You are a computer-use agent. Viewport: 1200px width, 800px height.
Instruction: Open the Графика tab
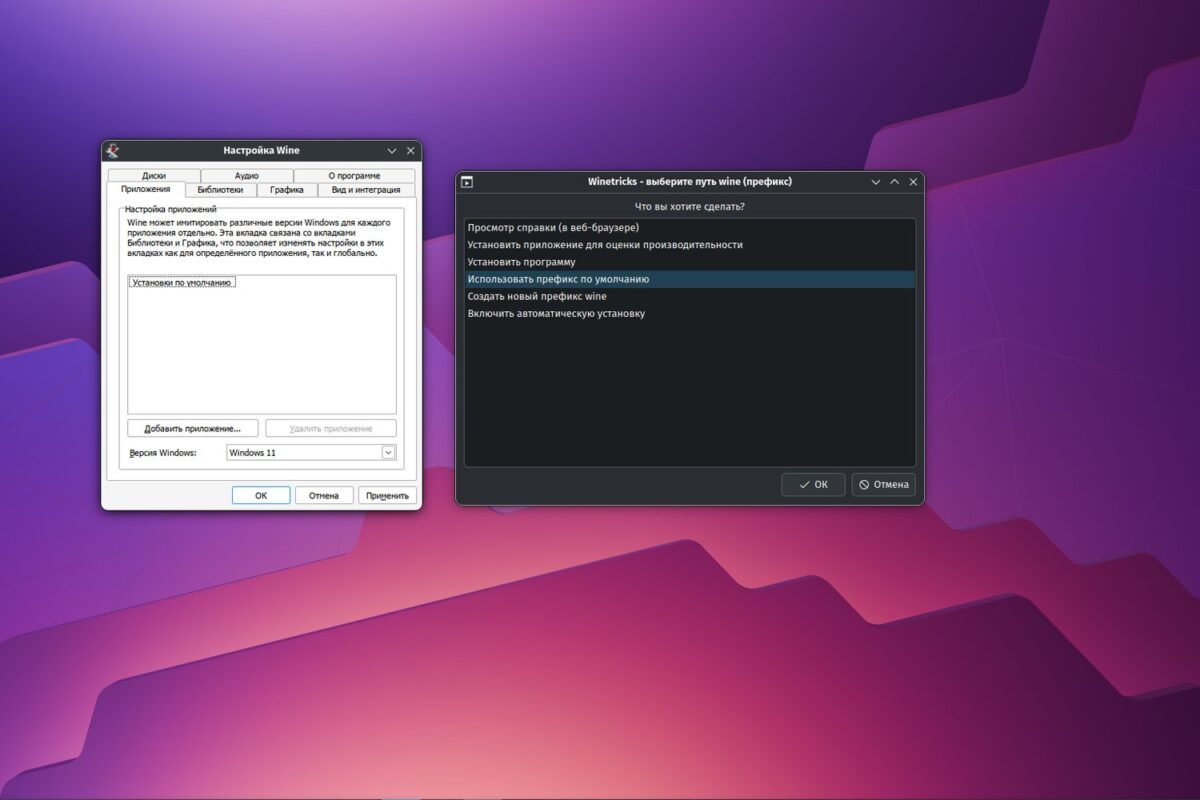click(x=287, y=189)
